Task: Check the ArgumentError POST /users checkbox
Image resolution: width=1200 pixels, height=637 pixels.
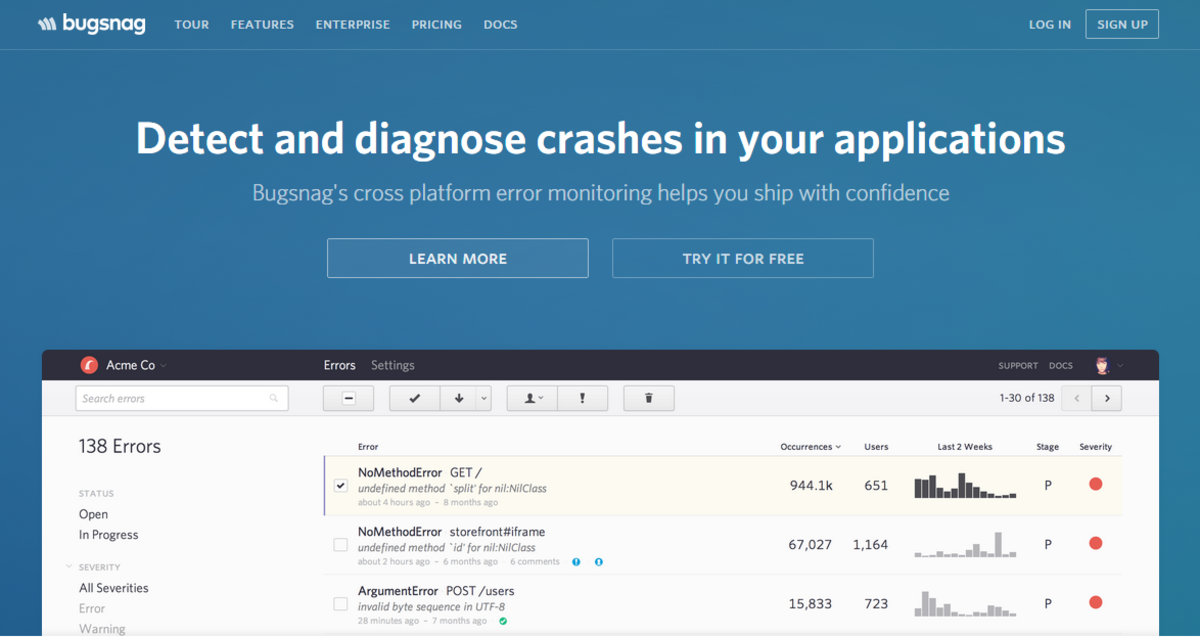Action: (340, 604)
